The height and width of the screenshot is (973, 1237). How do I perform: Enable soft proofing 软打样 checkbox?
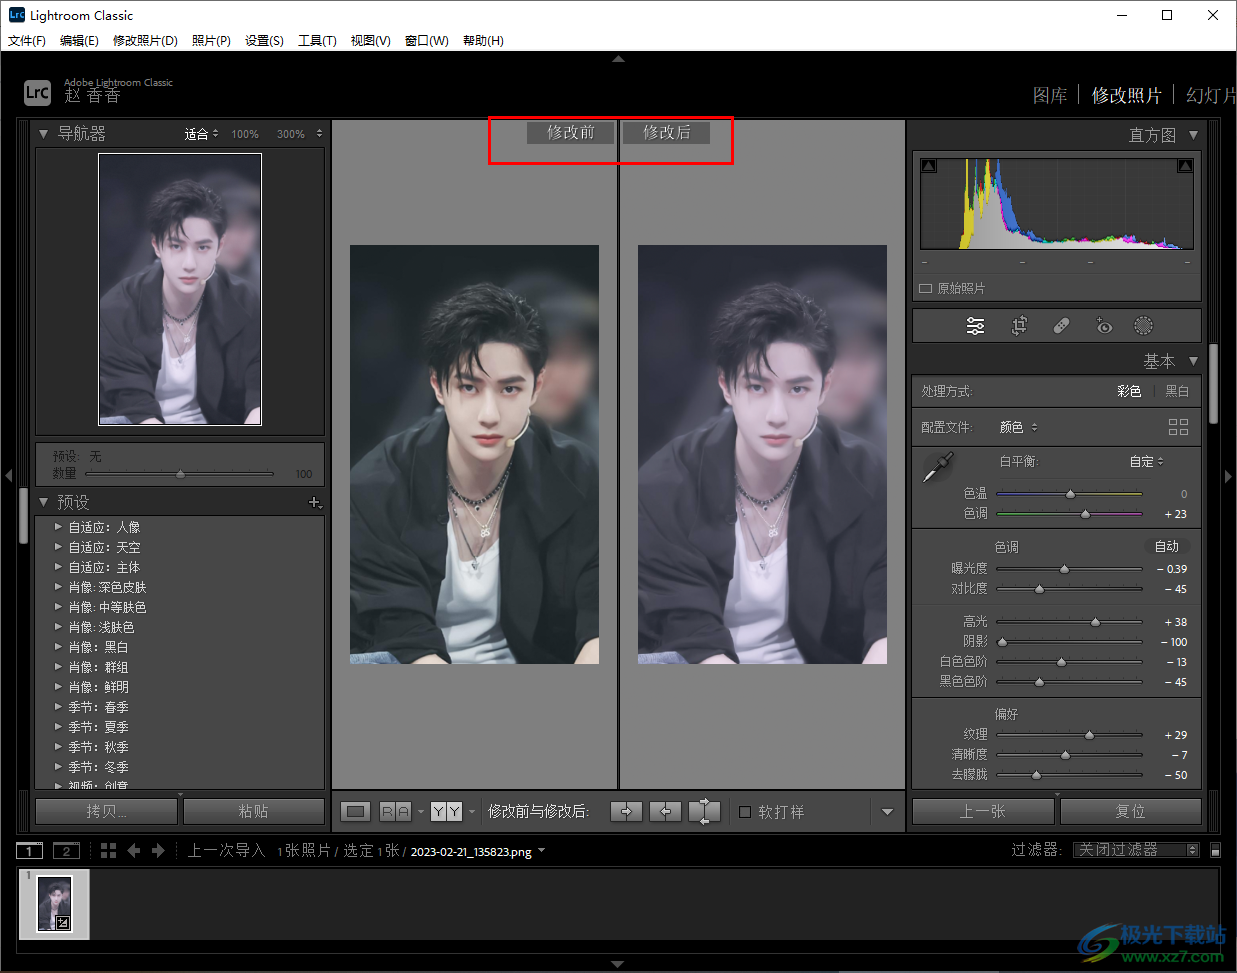click(x=745, y=812)
